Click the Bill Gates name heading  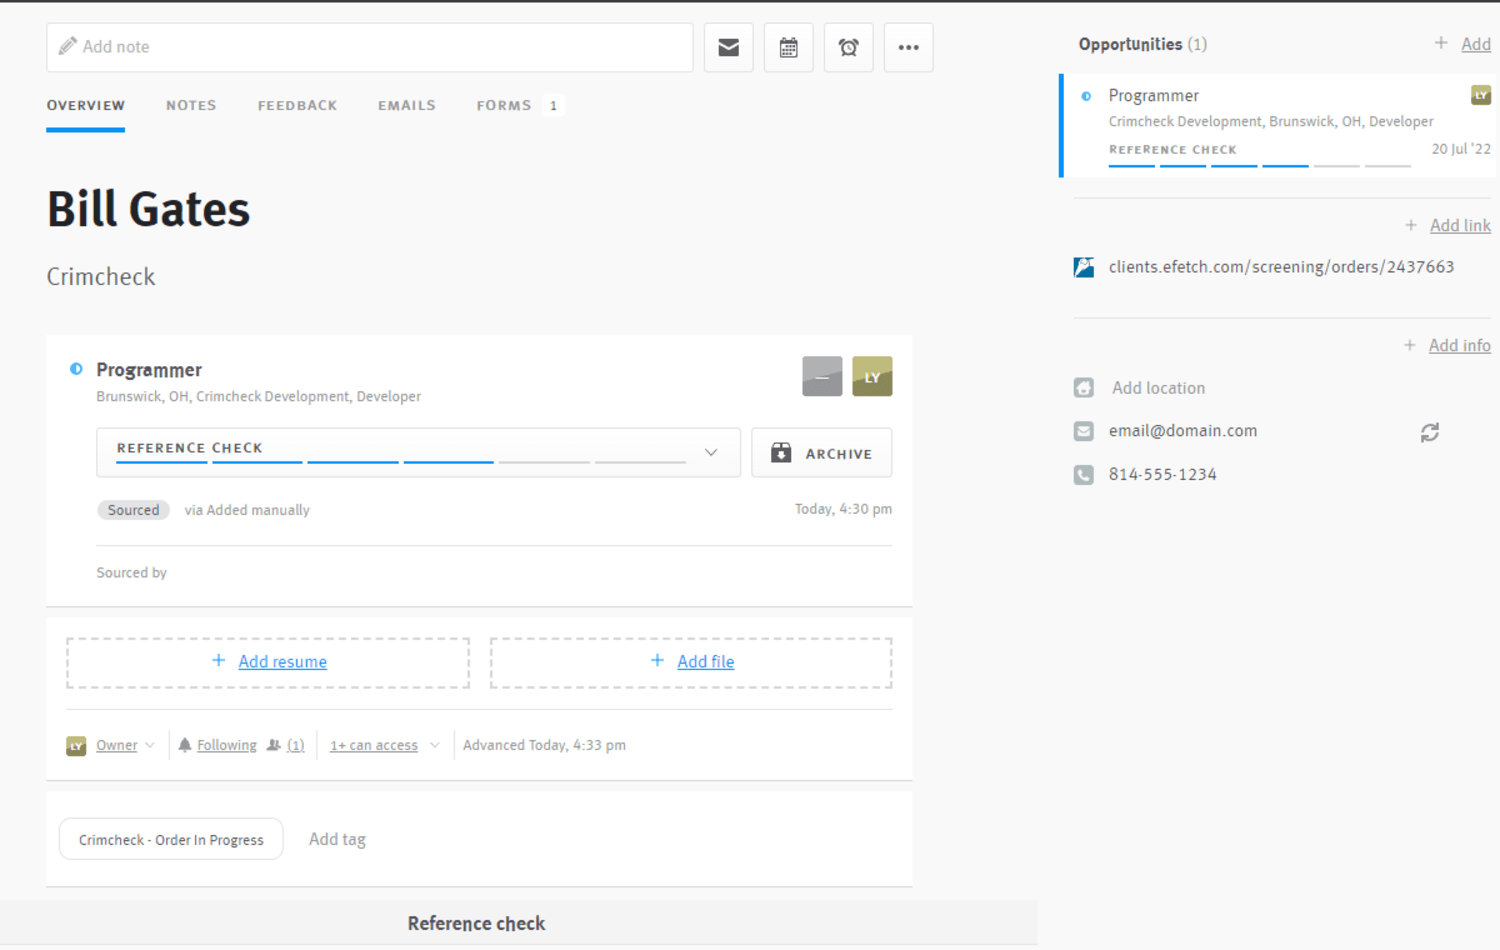(148, 209)
